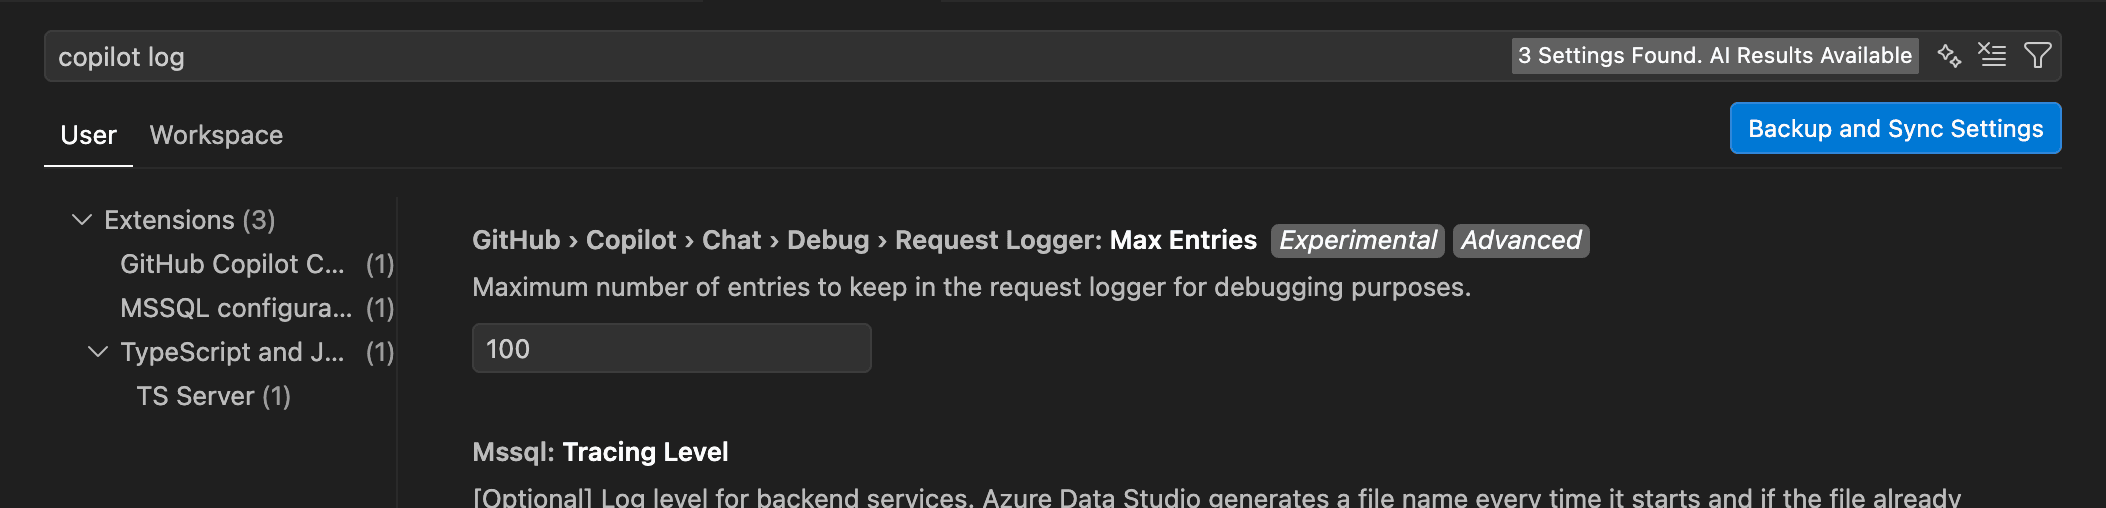
Task: Click the Mssql: Tracing Level setting title
Action: coord(600,452)
